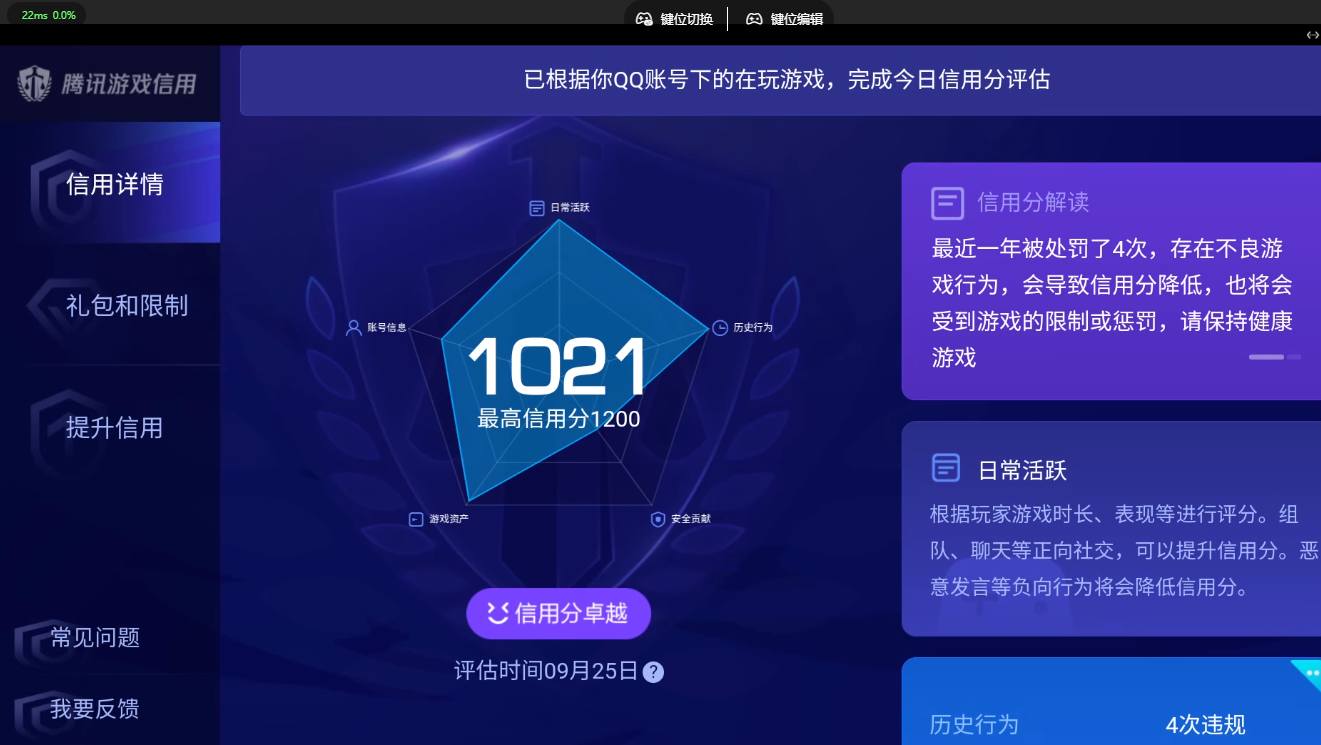Viewport: 1321px width, 745px height.
Task: Click the 日常活跃 card title text
Action: 1022,470
